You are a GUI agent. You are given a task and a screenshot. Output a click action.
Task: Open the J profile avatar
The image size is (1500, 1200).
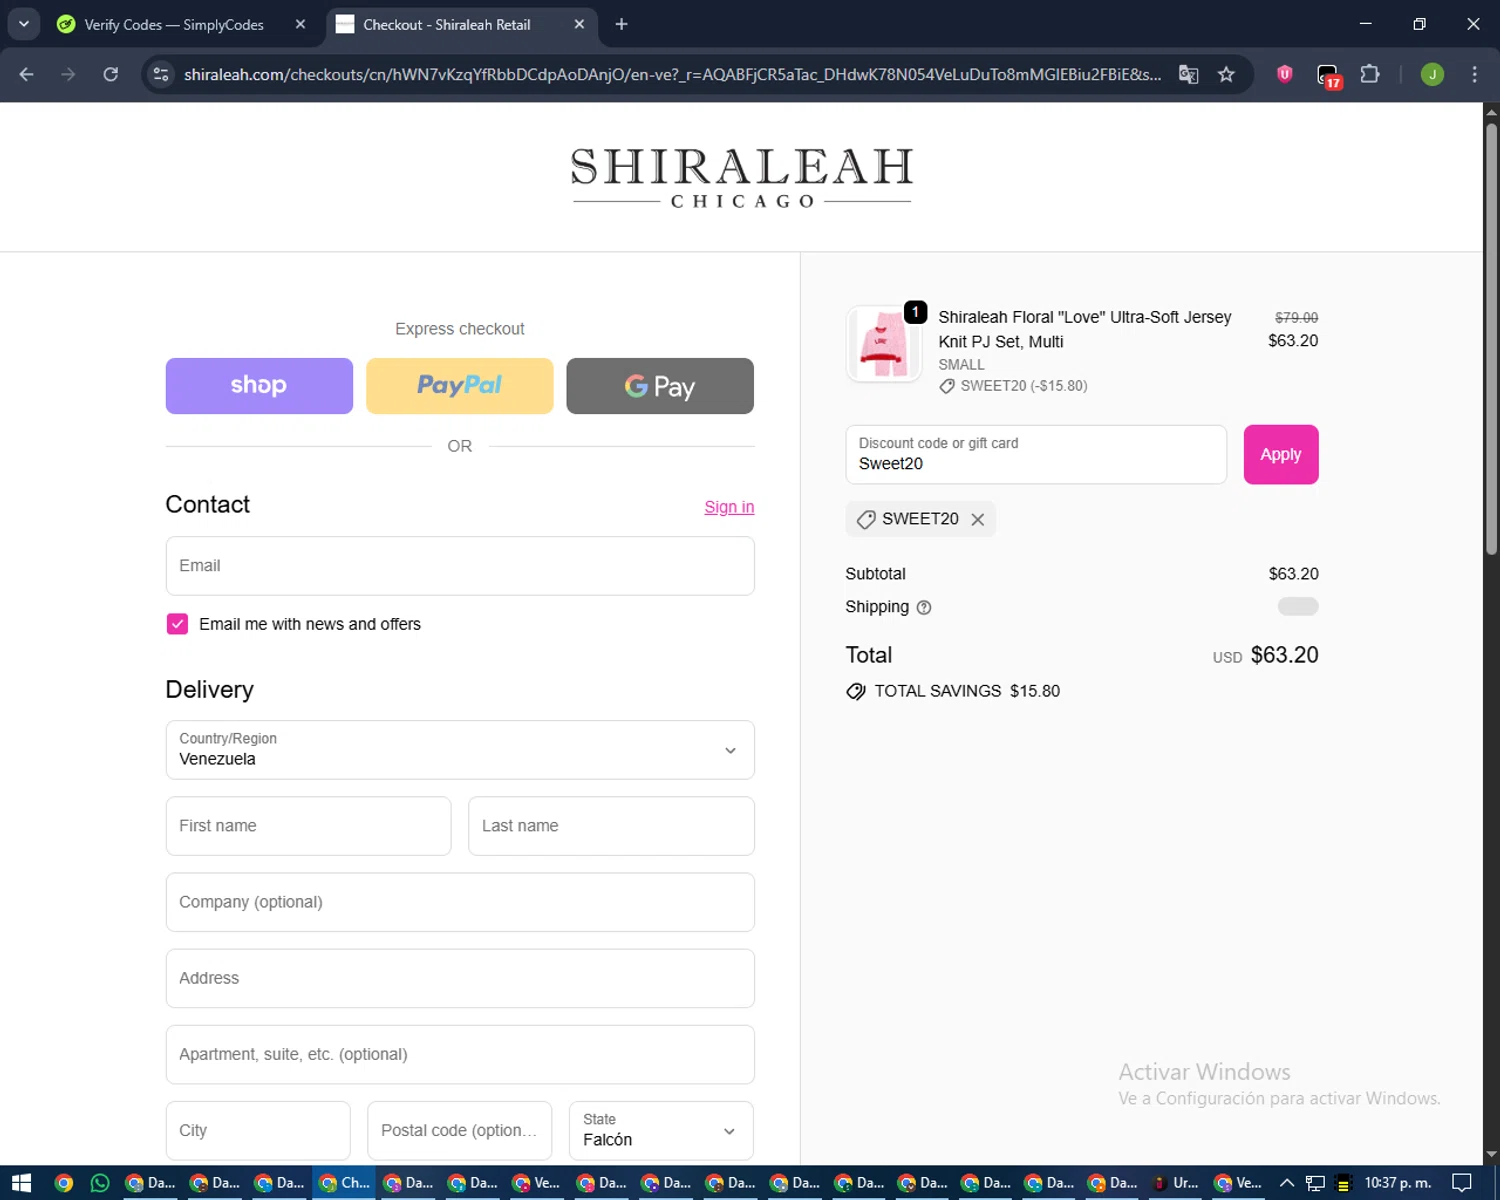coord(1432,74)
